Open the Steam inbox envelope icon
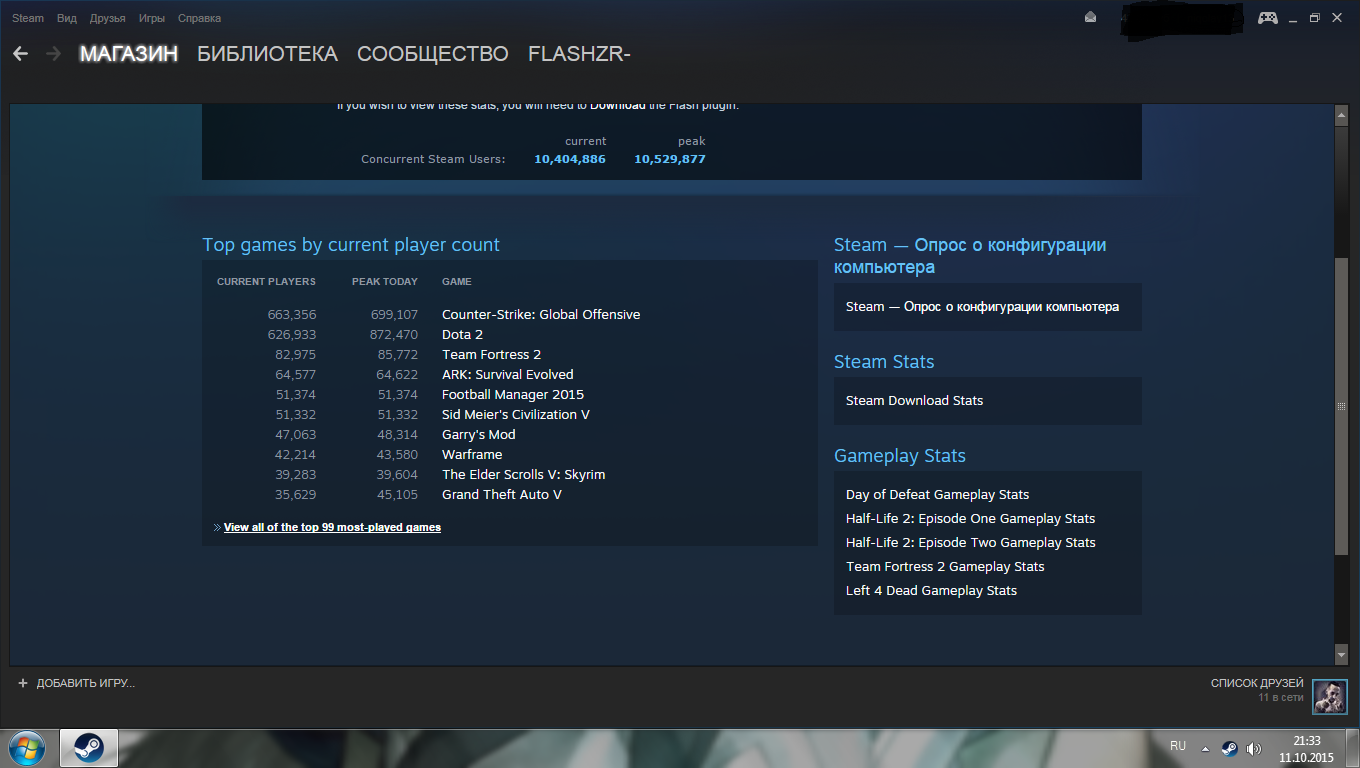Viewport: 1360px width, 768px height. 1090,17
